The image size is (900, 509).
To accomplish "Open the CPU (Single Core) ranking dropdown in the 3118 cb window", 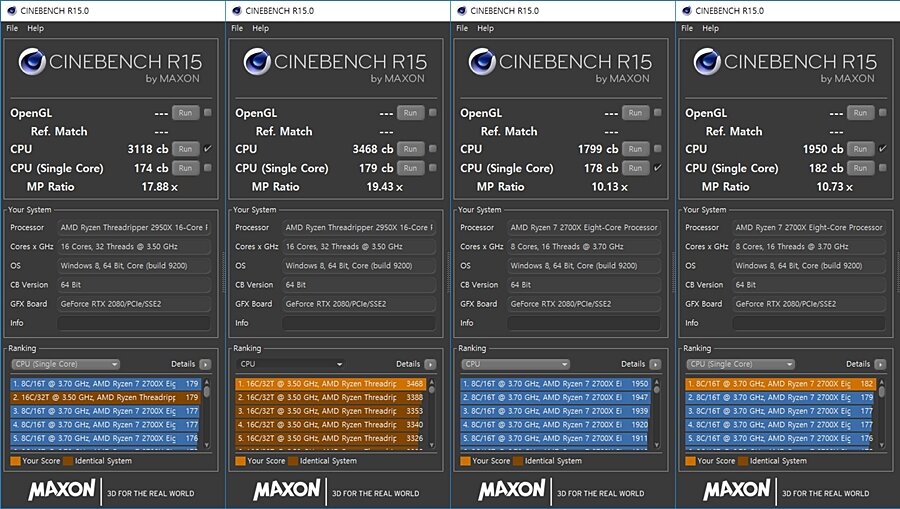I will click(x=65, y=364).
